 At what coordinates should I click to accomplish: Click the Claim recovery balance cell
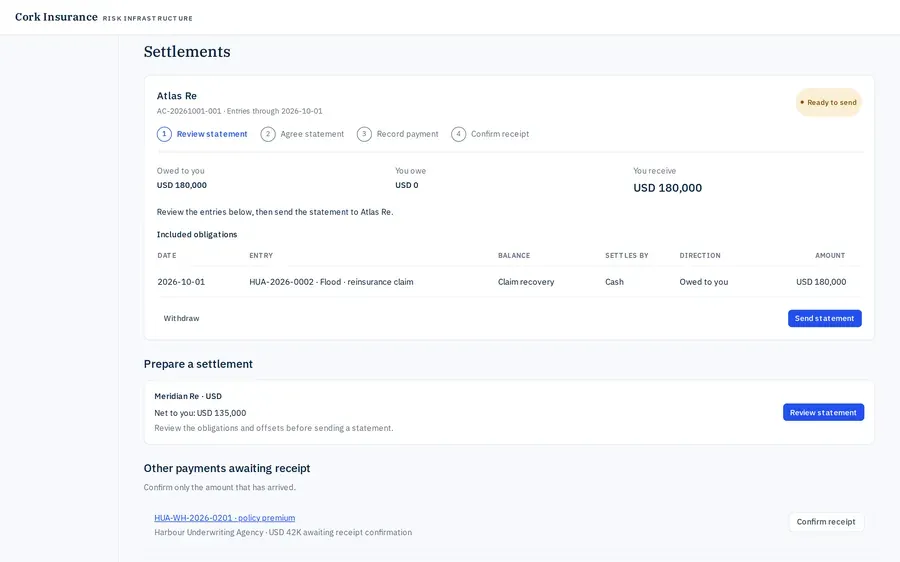[526, 282]
